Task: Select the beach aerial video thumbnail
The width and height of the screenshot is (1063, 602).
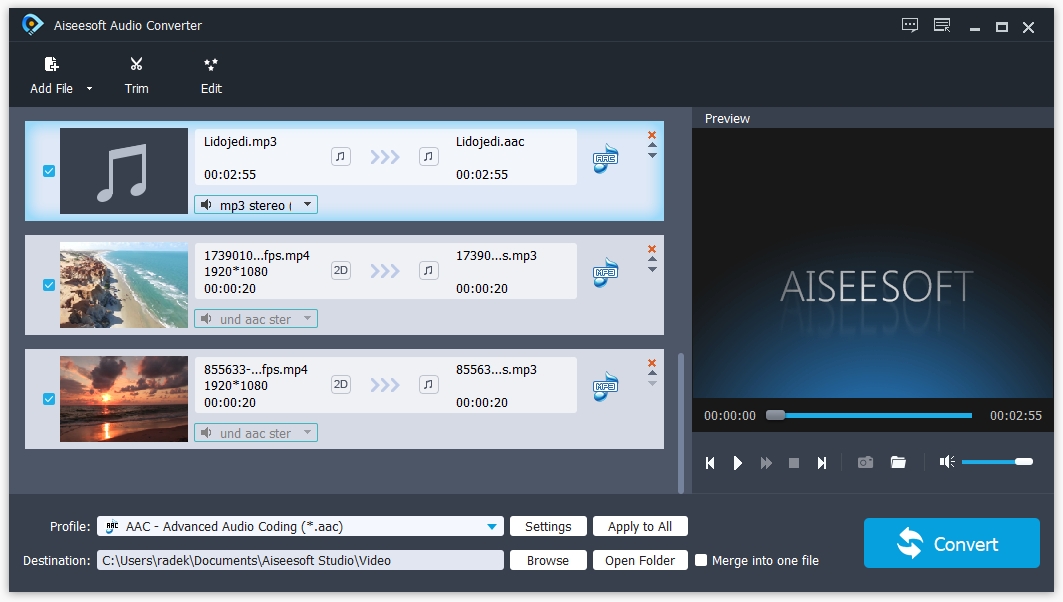Action: point(123,285)
